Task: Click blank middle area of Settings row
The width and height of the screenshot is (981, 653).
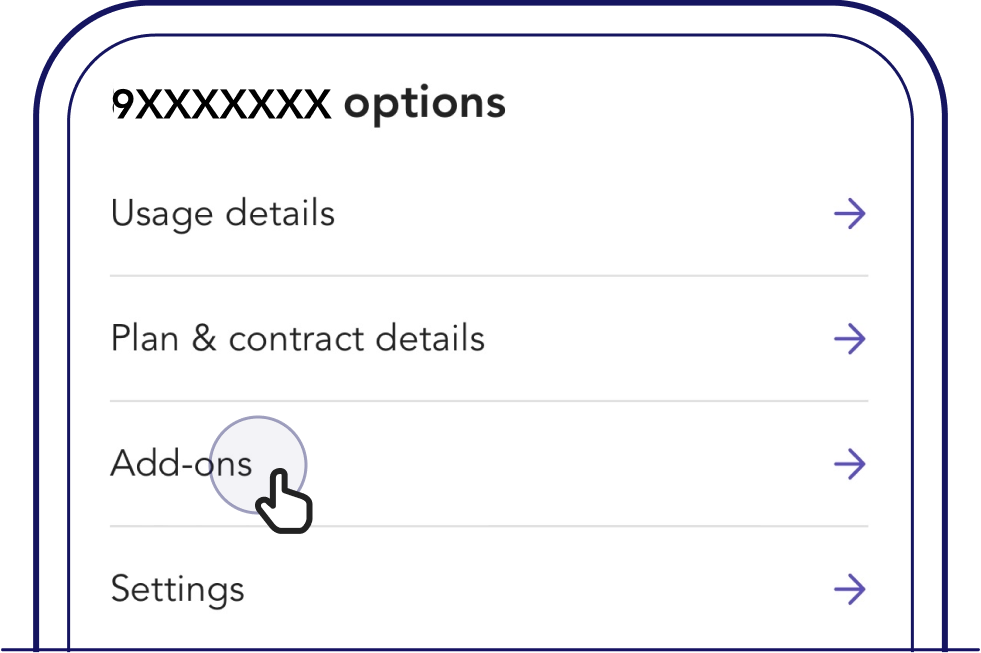Action: tap(540, 589)
